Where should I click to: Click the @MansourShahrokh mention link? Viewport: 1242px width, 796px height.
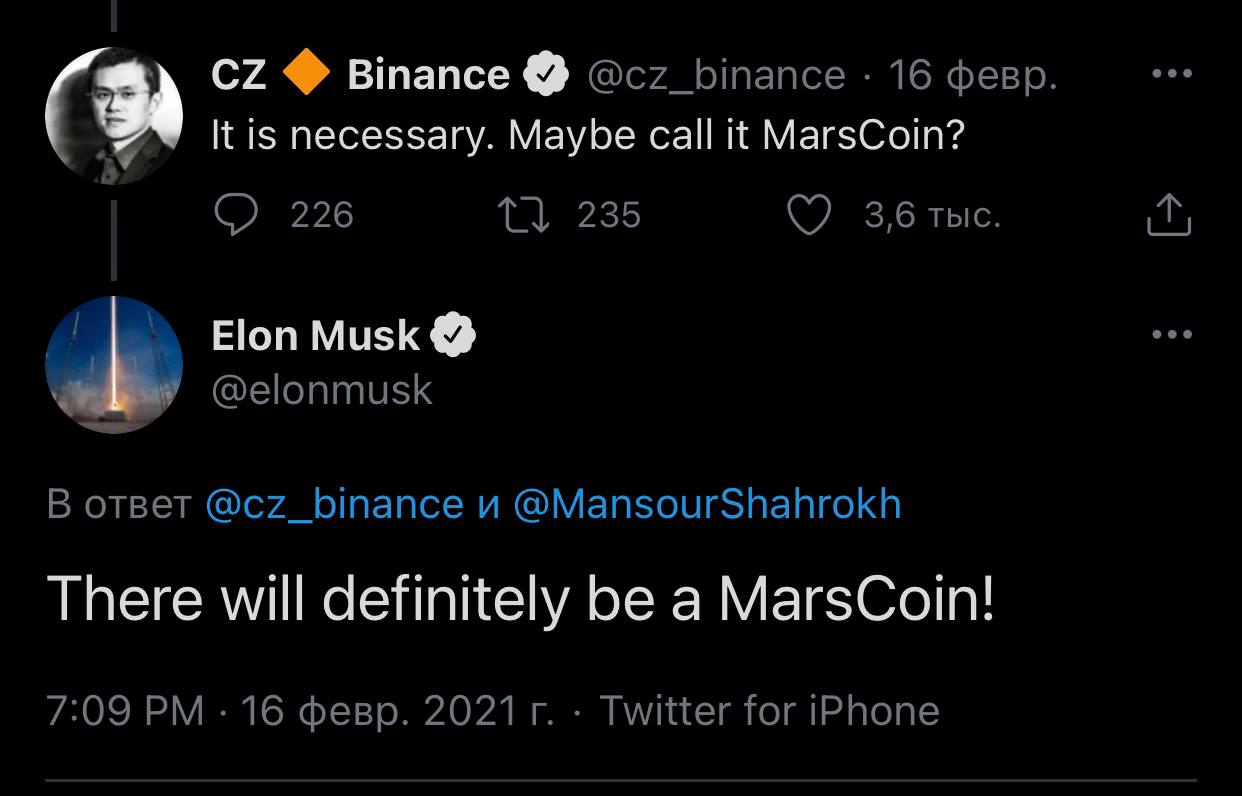pos(707,505)
